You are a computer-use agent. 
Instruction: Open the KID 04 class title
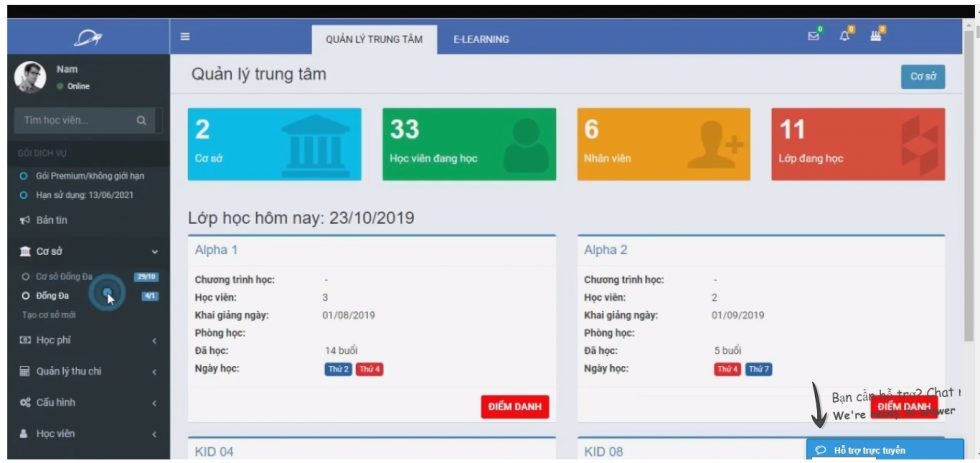point(214,451)
